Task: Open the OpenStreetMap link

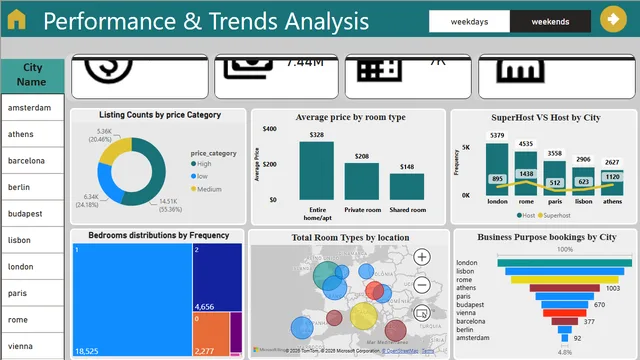Action: tap(400, 351)
